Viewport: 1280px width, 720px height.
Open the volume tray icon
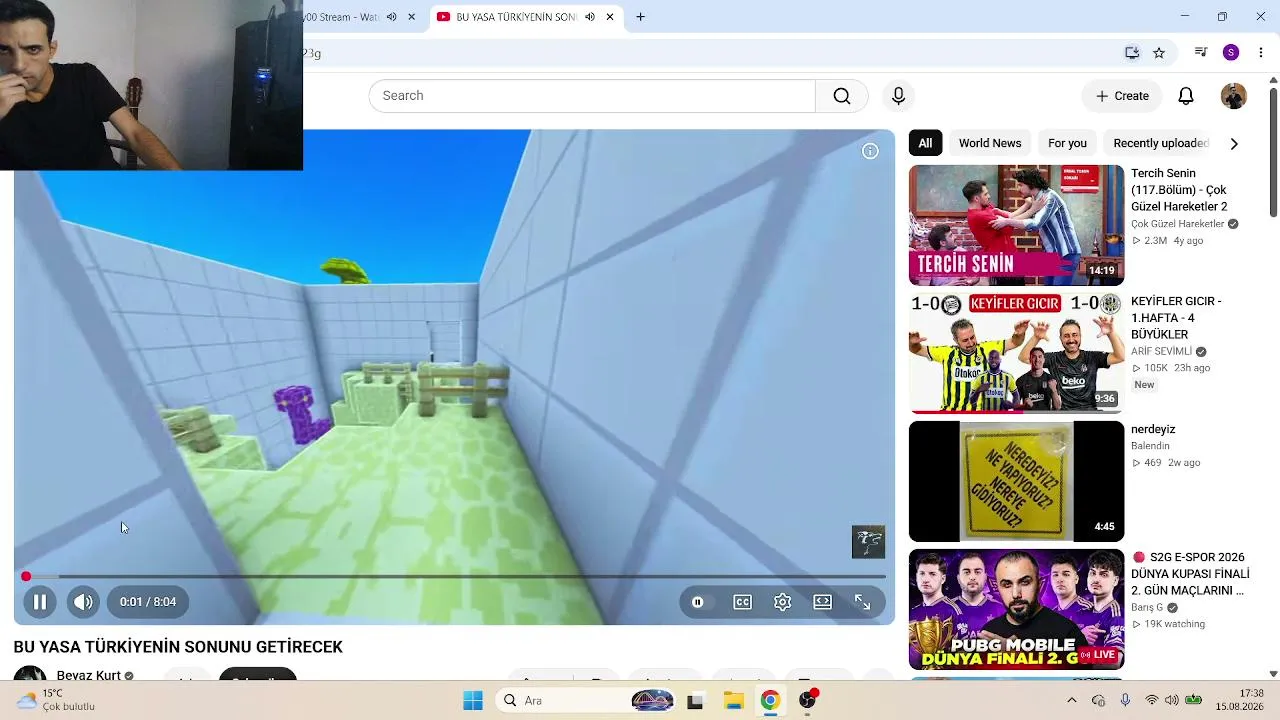(1172, 700)
